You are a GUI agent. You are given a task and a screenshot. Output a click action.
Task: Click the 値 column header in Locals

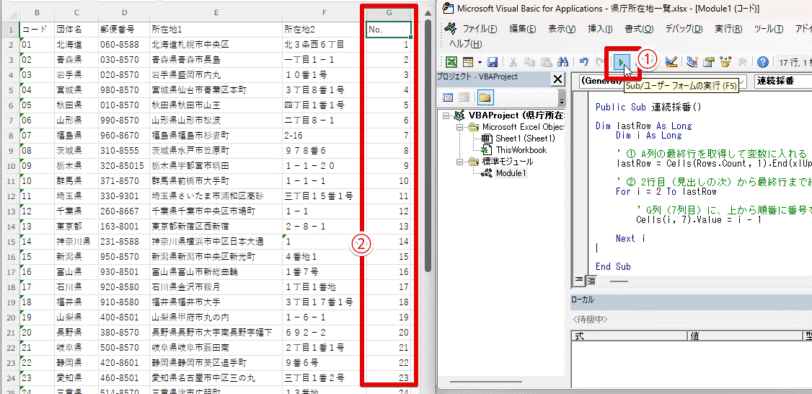pyautogui.click(x=744, y=337)
